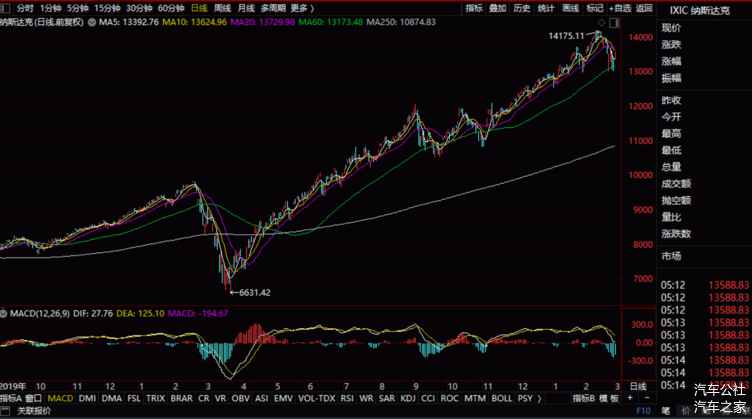Click the 14175.11 high price label

[566, 36]
